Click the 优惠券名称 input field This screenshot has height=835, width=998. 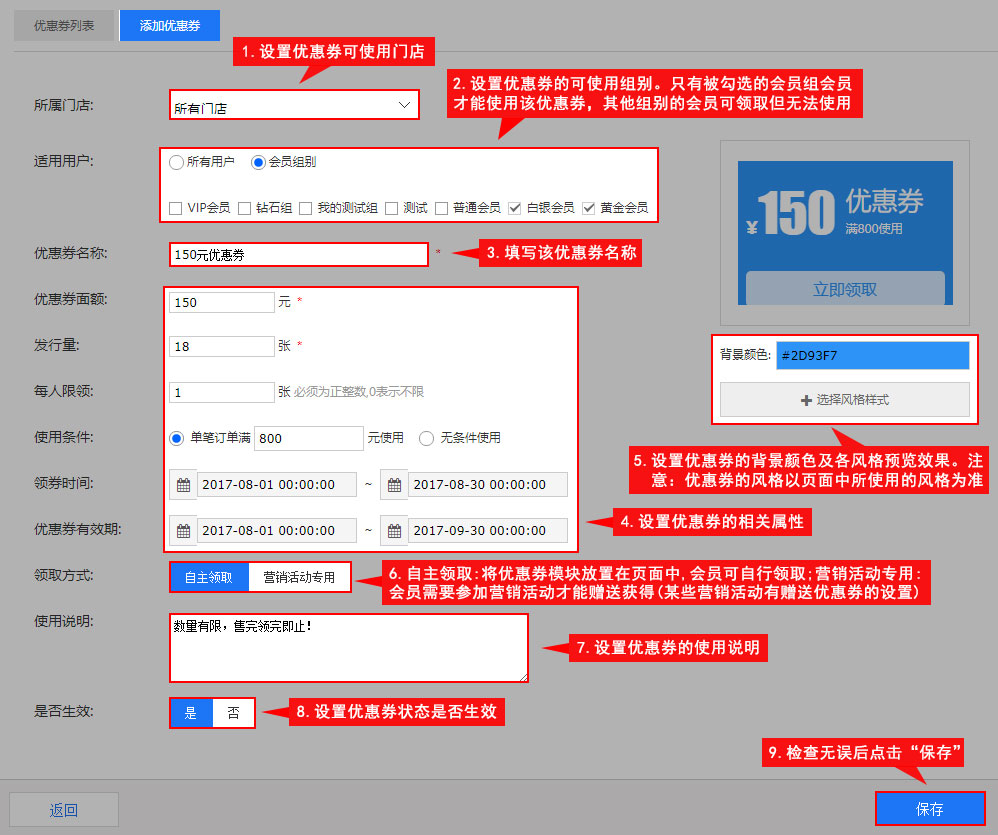coord(299,255)
